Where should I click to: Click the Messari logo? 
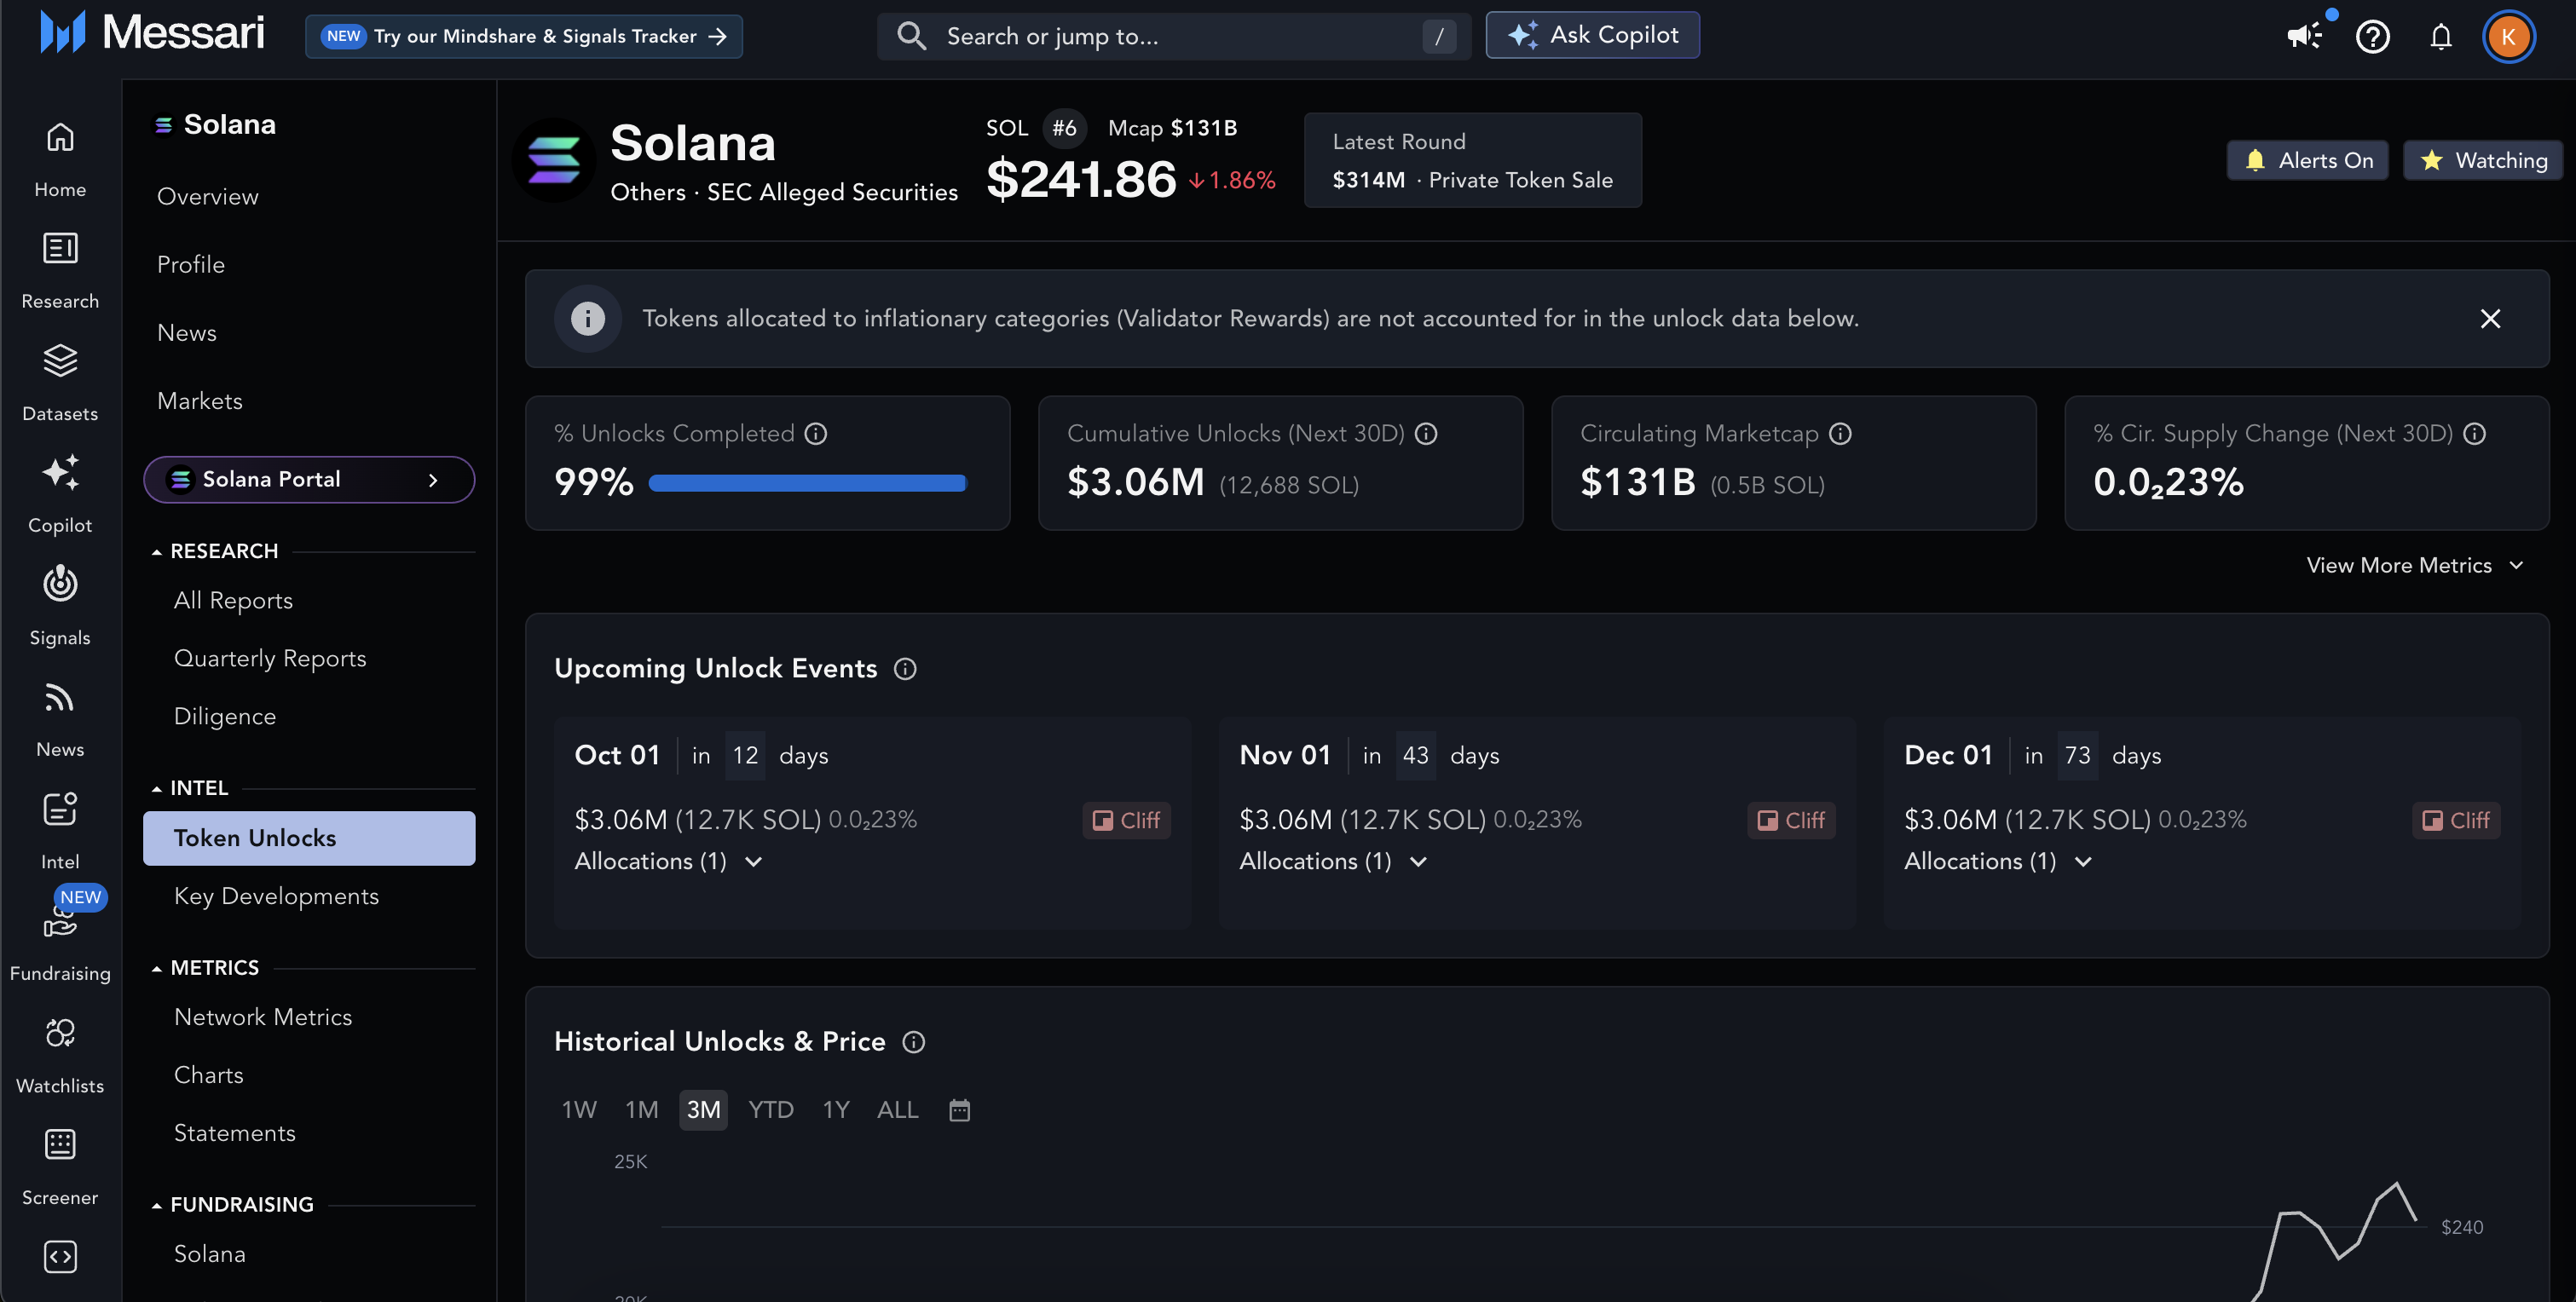click(x=152, y=33)
